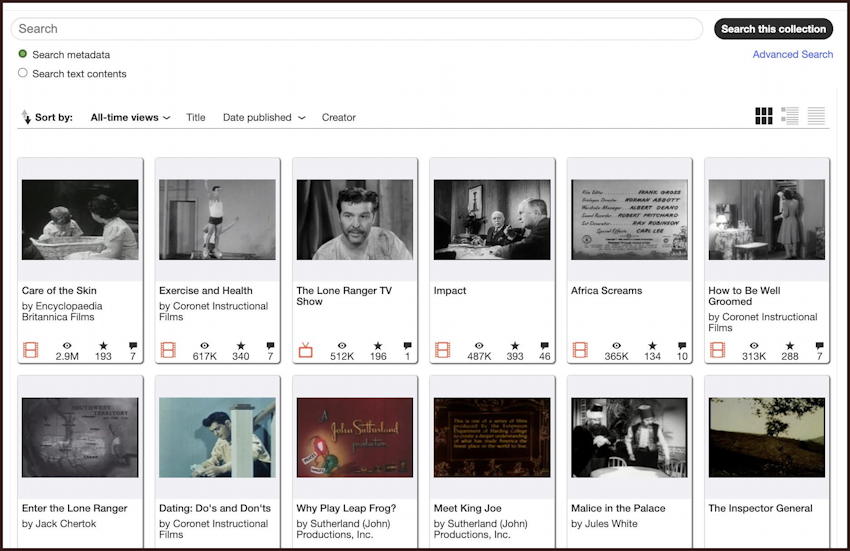This screenshot has height=551, width=850.
Task: Click the reviews bubble icon on Impact card
Action: (x=545, y=345)
